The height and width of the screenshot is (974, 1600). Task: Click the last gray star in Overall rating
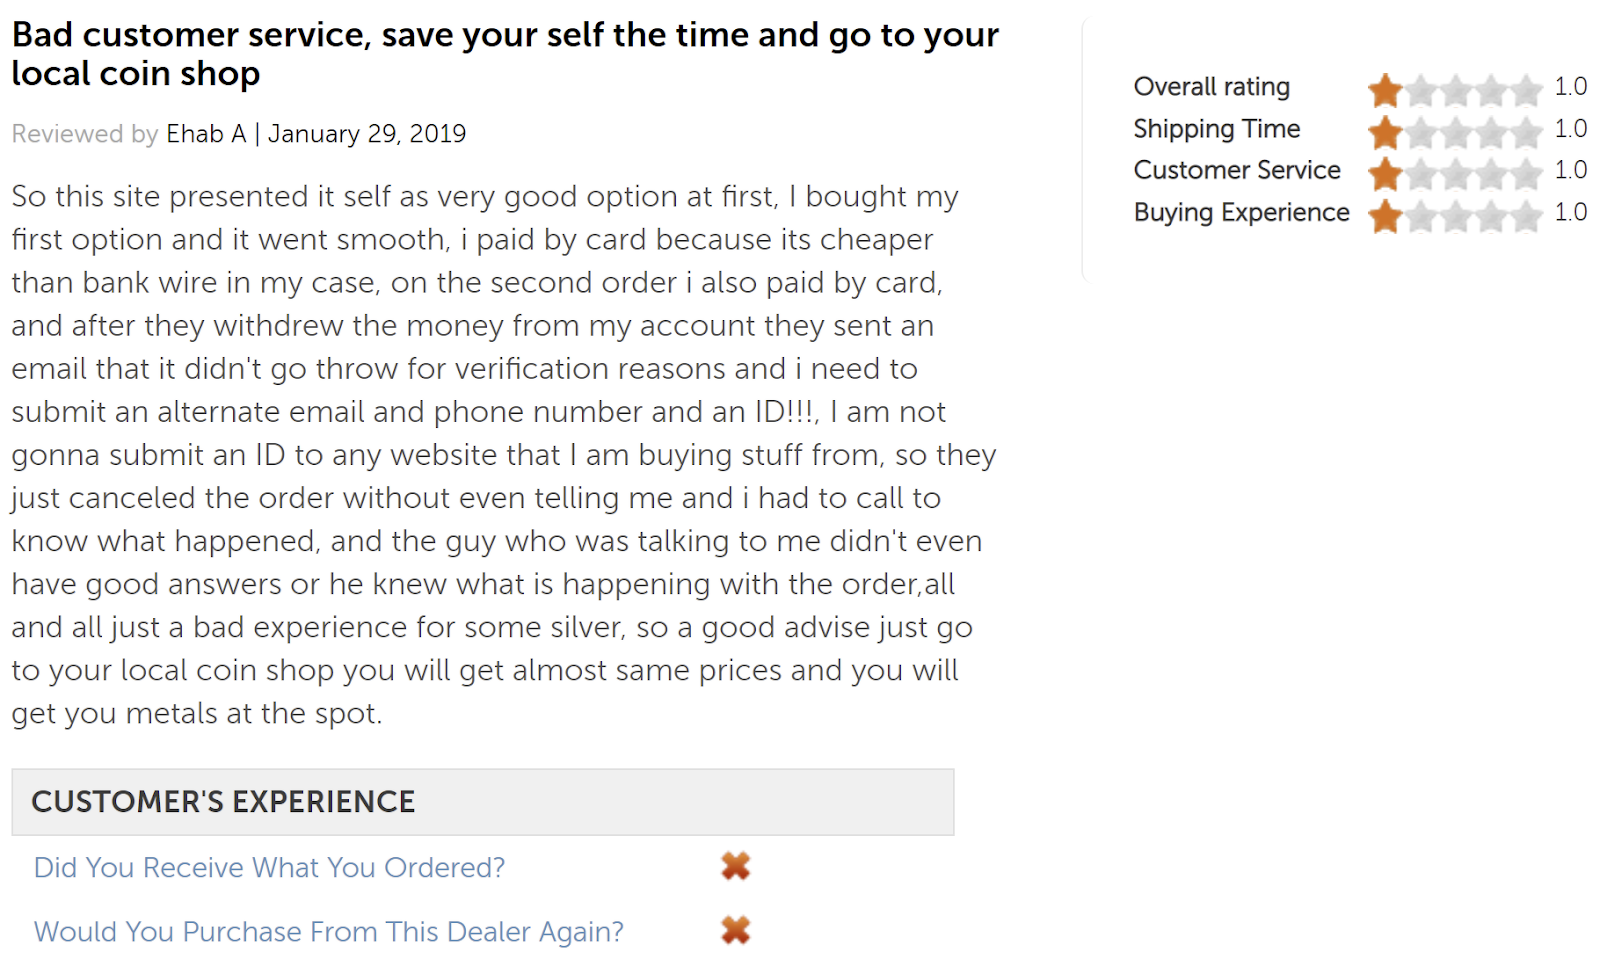[x=1526, y=91]
